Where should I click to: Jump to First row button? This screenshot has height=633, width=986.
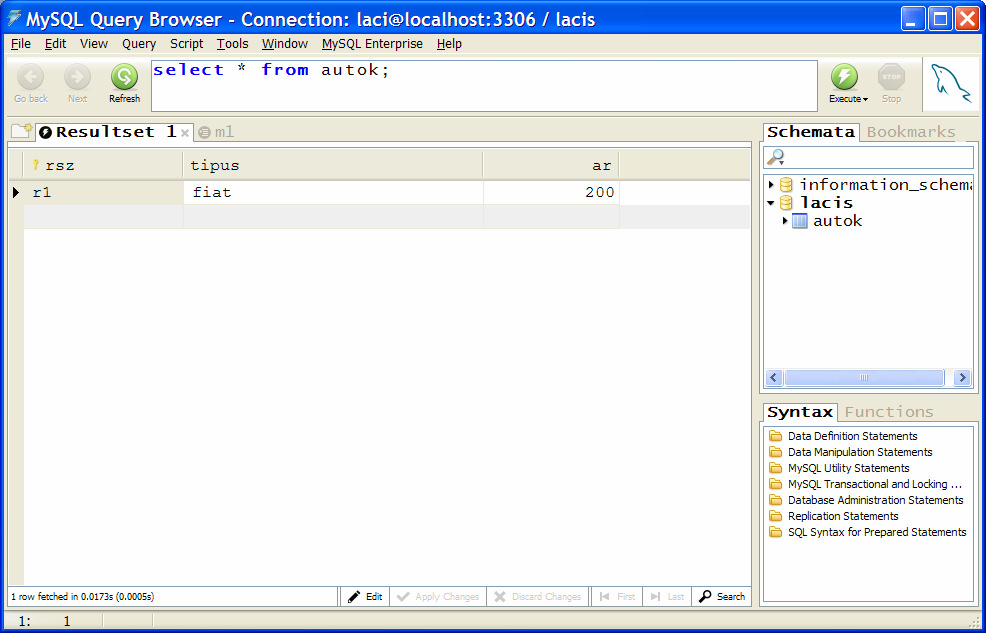click(x=617, y=597)
